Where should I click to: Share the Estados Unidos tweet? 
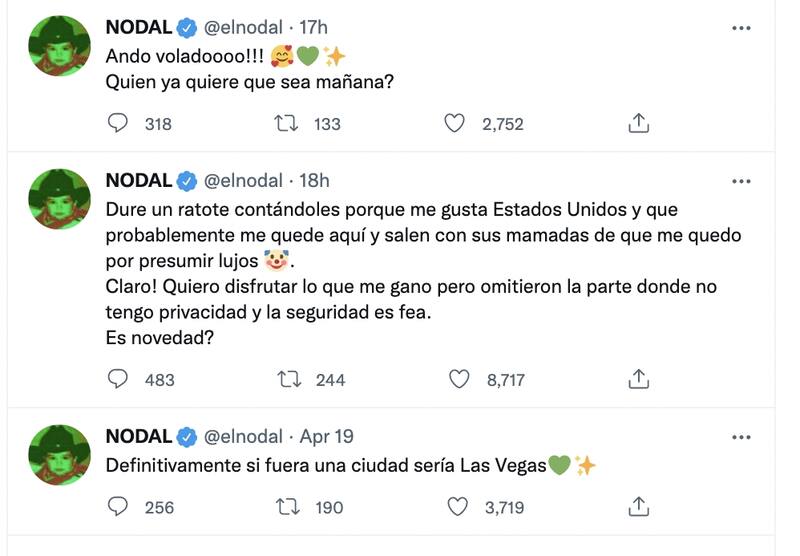(640, 379)
